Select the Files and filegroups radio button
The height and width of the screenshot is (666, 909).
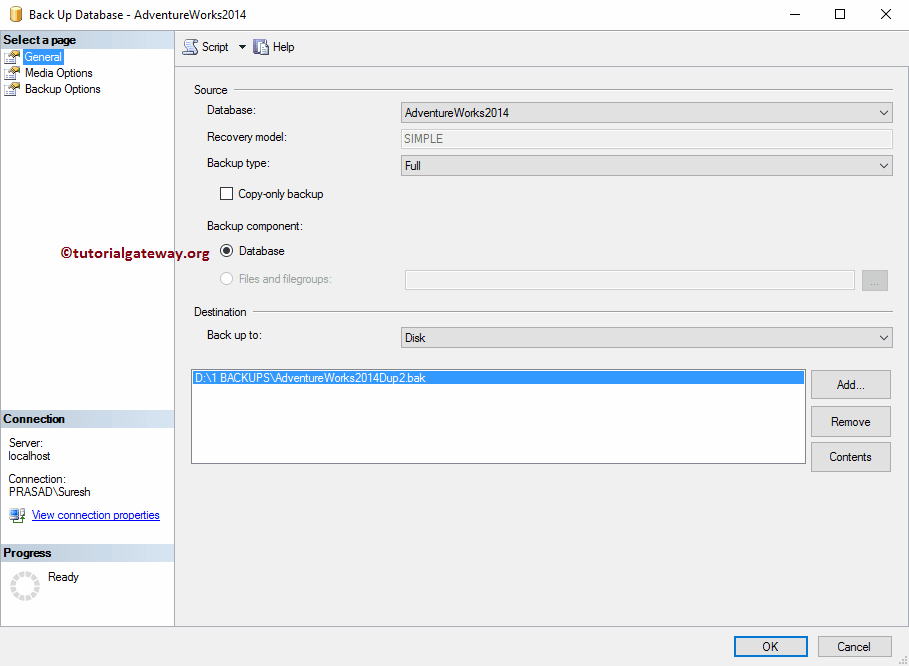[x=227, y=279]
